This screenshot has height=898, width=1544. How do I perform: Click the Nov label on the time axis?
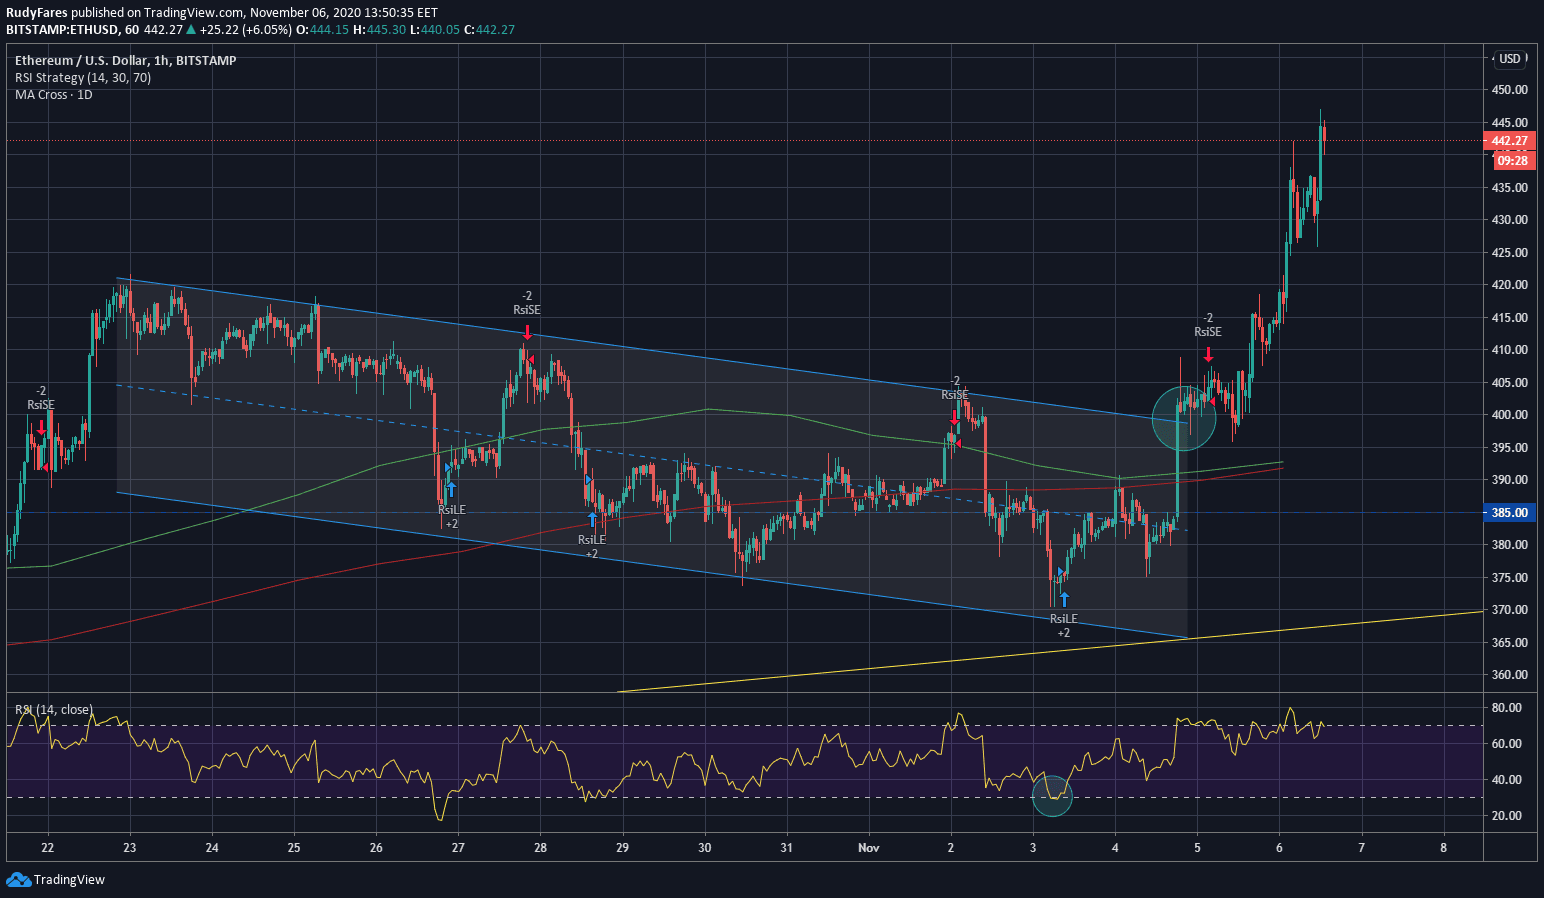coord(868,848)
